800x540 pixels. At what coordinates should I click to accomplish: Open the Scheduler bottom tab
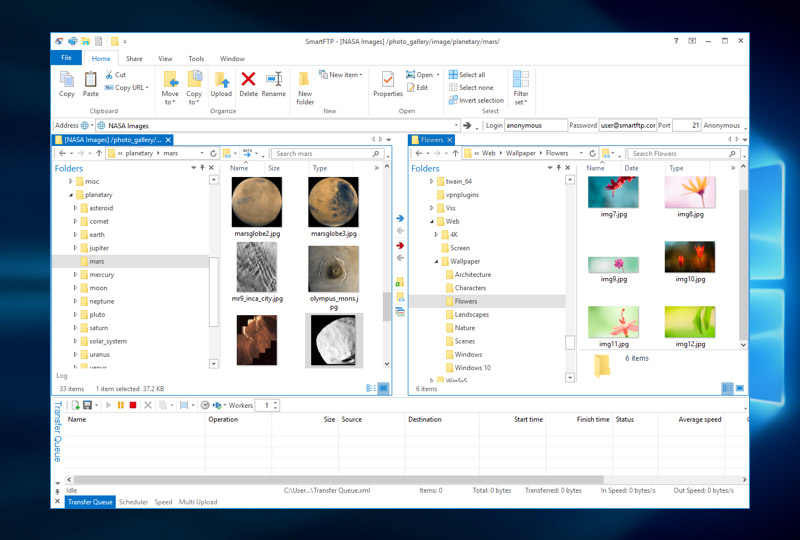point(133,502)
